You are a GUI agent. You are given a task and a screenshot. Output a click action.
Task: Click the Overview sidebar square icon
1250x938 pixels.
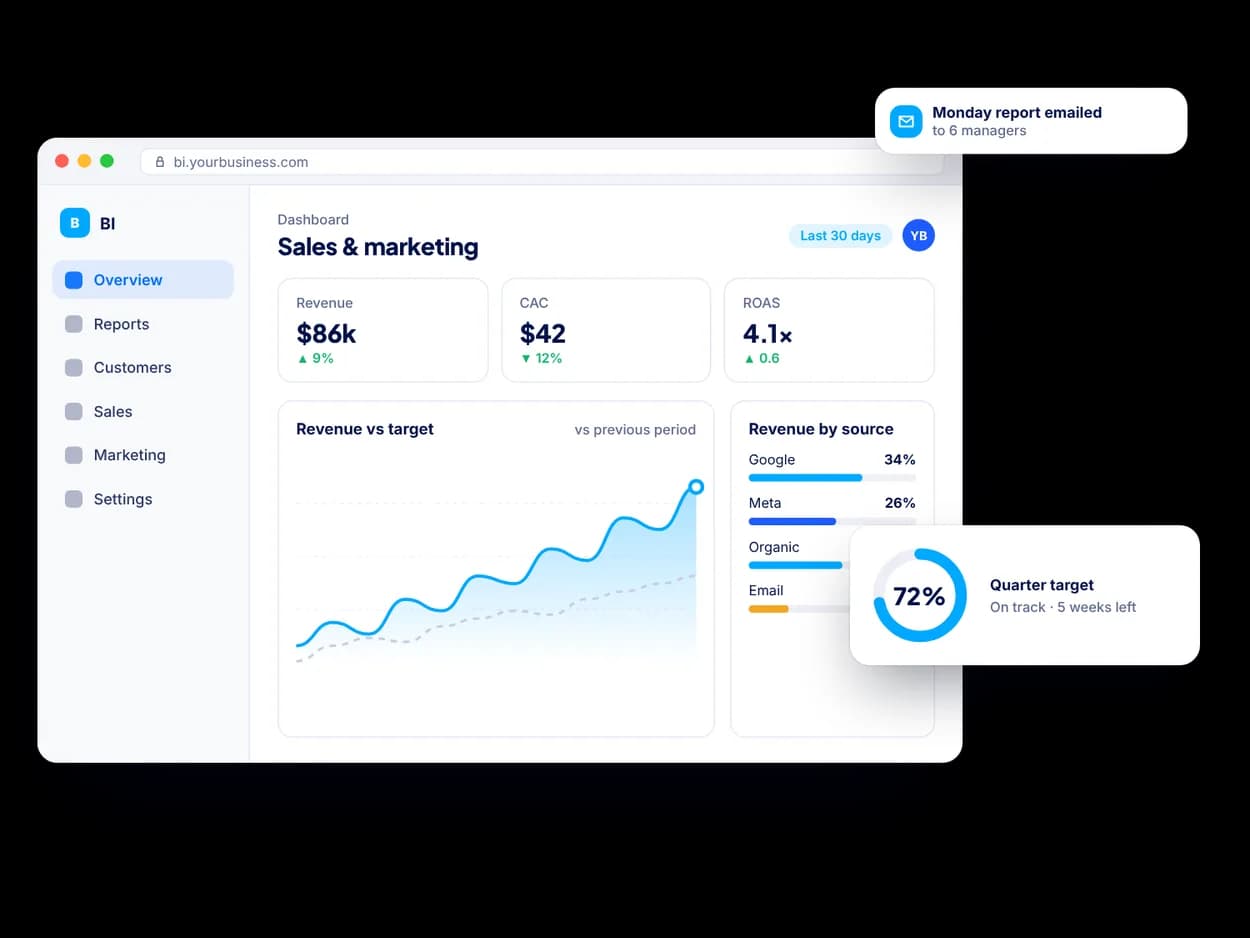(74, 280)
